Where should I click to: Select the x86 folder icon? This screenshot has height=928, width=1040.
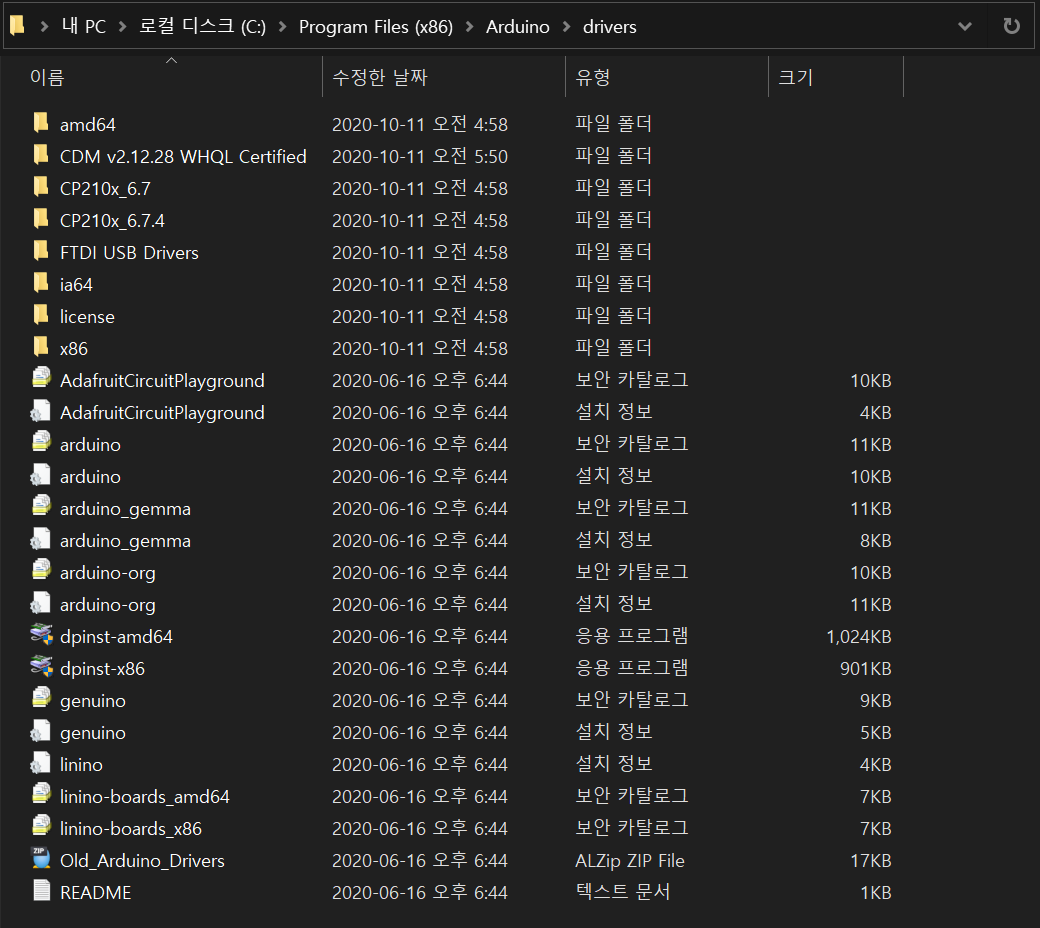click(41, 346)
